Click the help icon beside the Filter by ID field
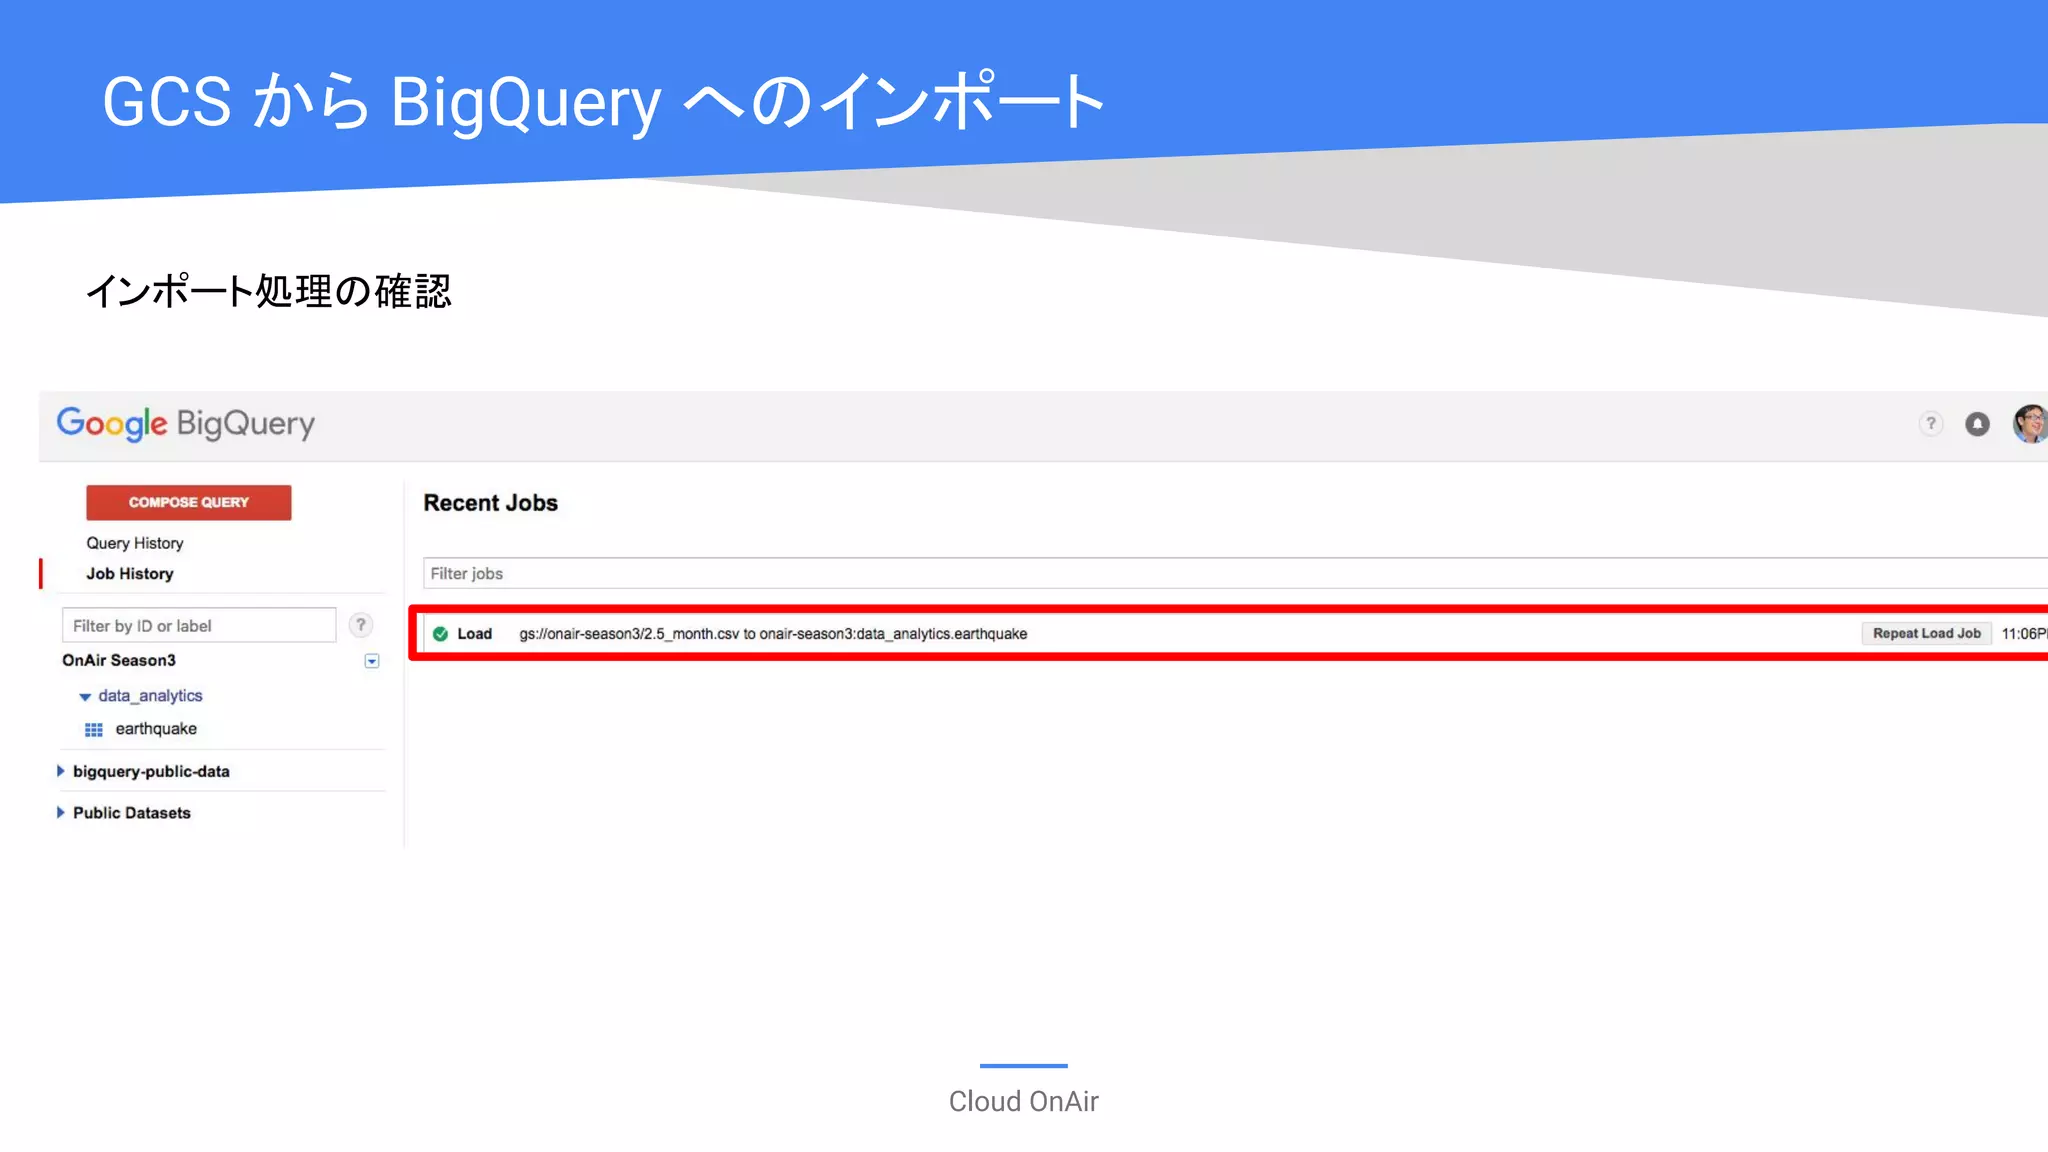 coord(361,626)
